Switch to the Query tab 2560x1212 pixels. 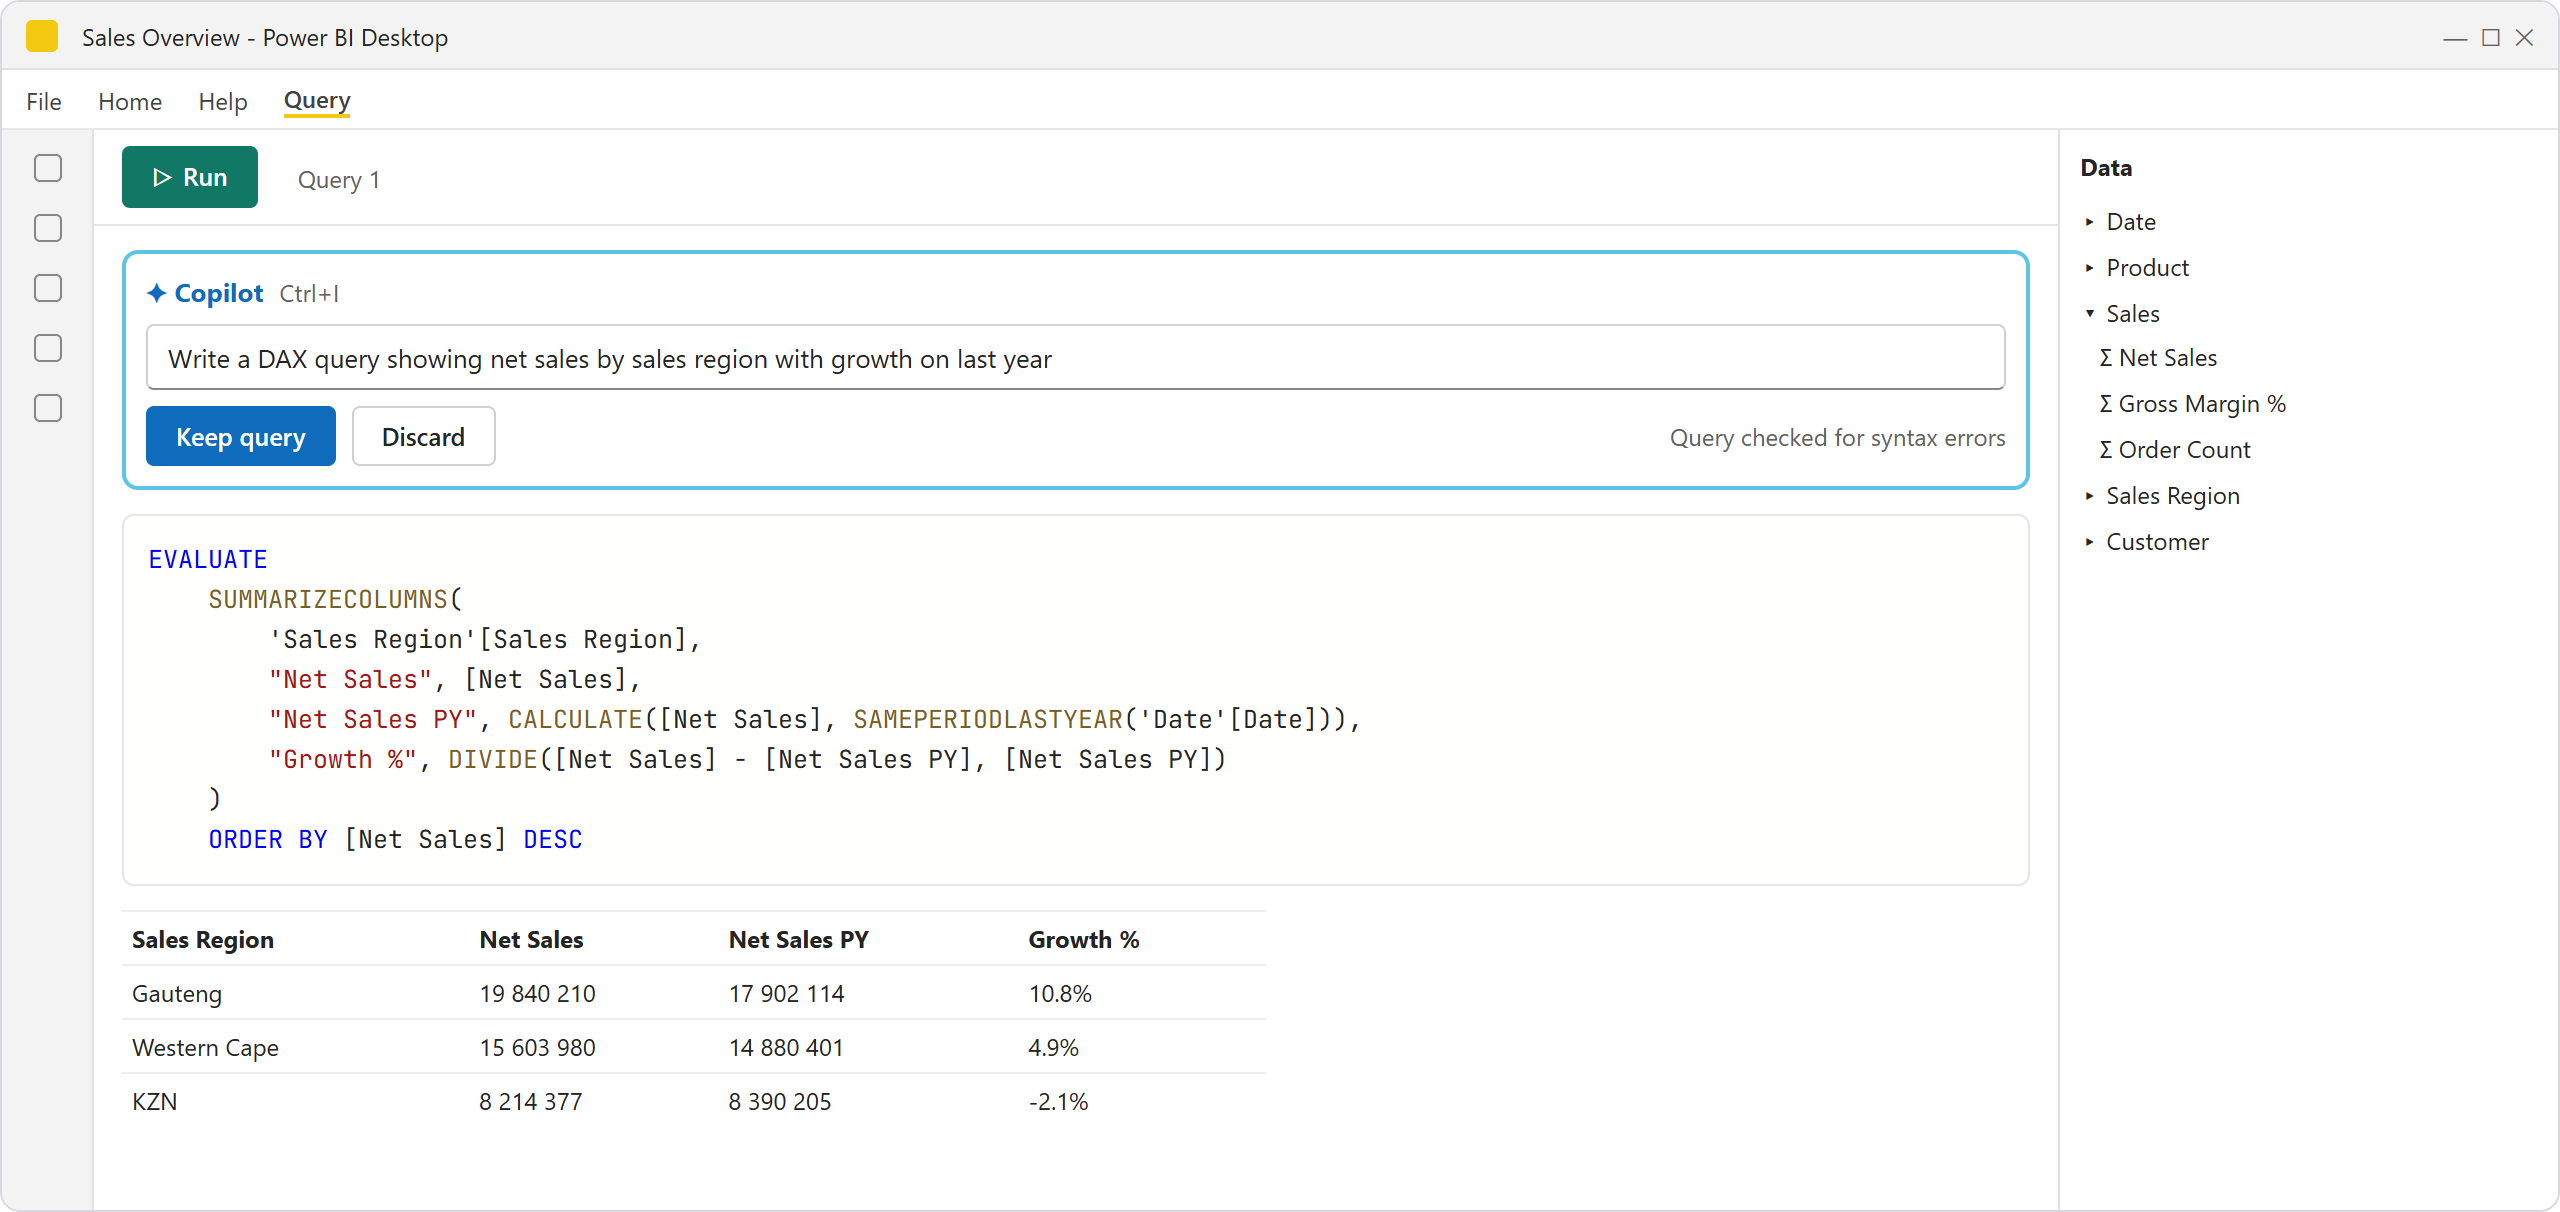(x=317, y=101)
